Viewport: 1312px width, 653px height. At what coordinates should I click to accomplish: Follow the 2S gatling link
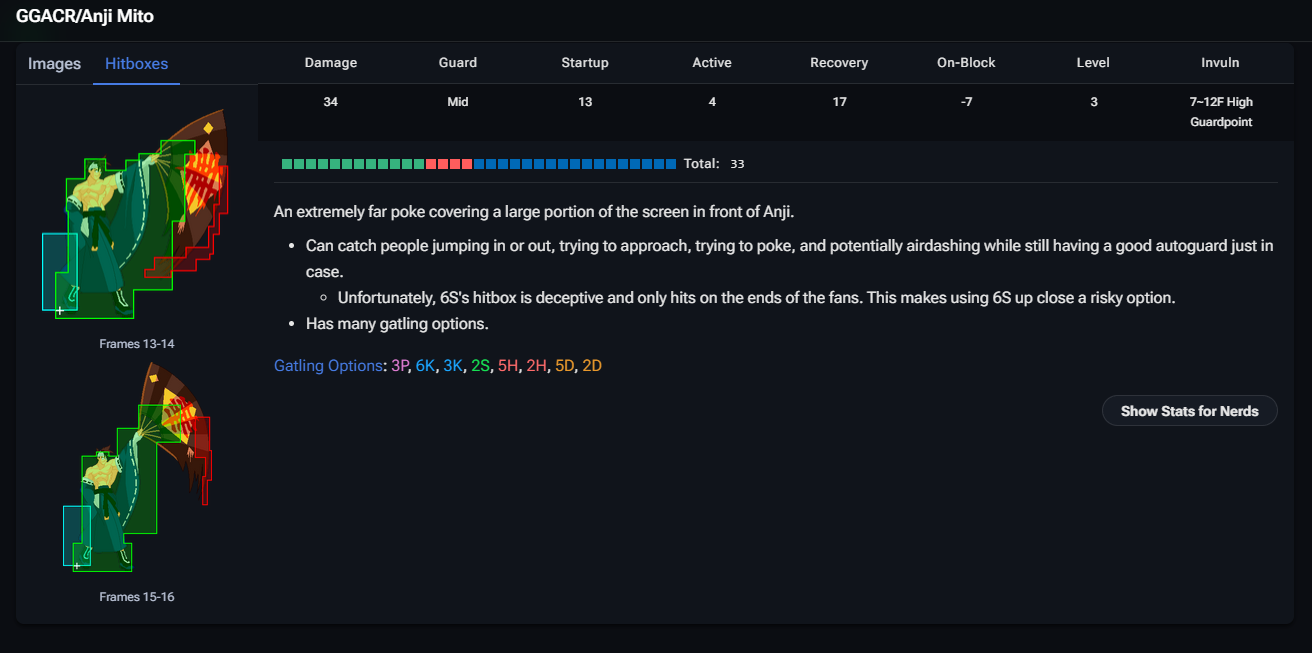point(480,366)
